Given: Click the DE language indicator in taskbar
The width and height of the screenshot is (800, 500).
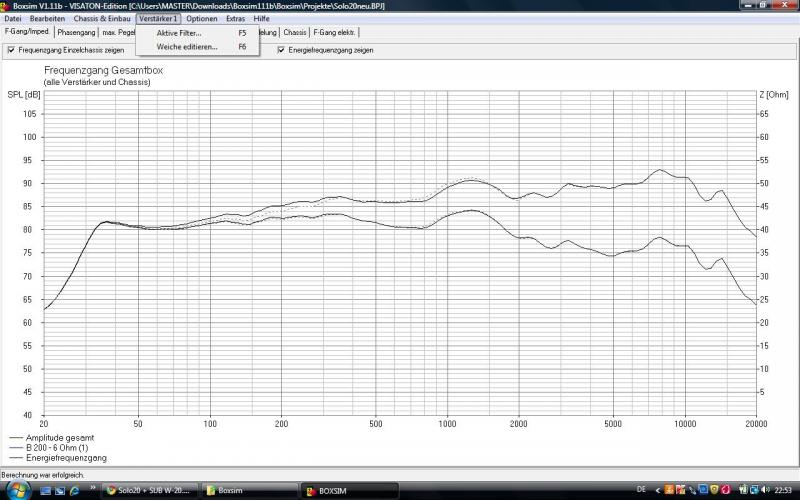Looking at the screenshot, I should coord(641,490).
